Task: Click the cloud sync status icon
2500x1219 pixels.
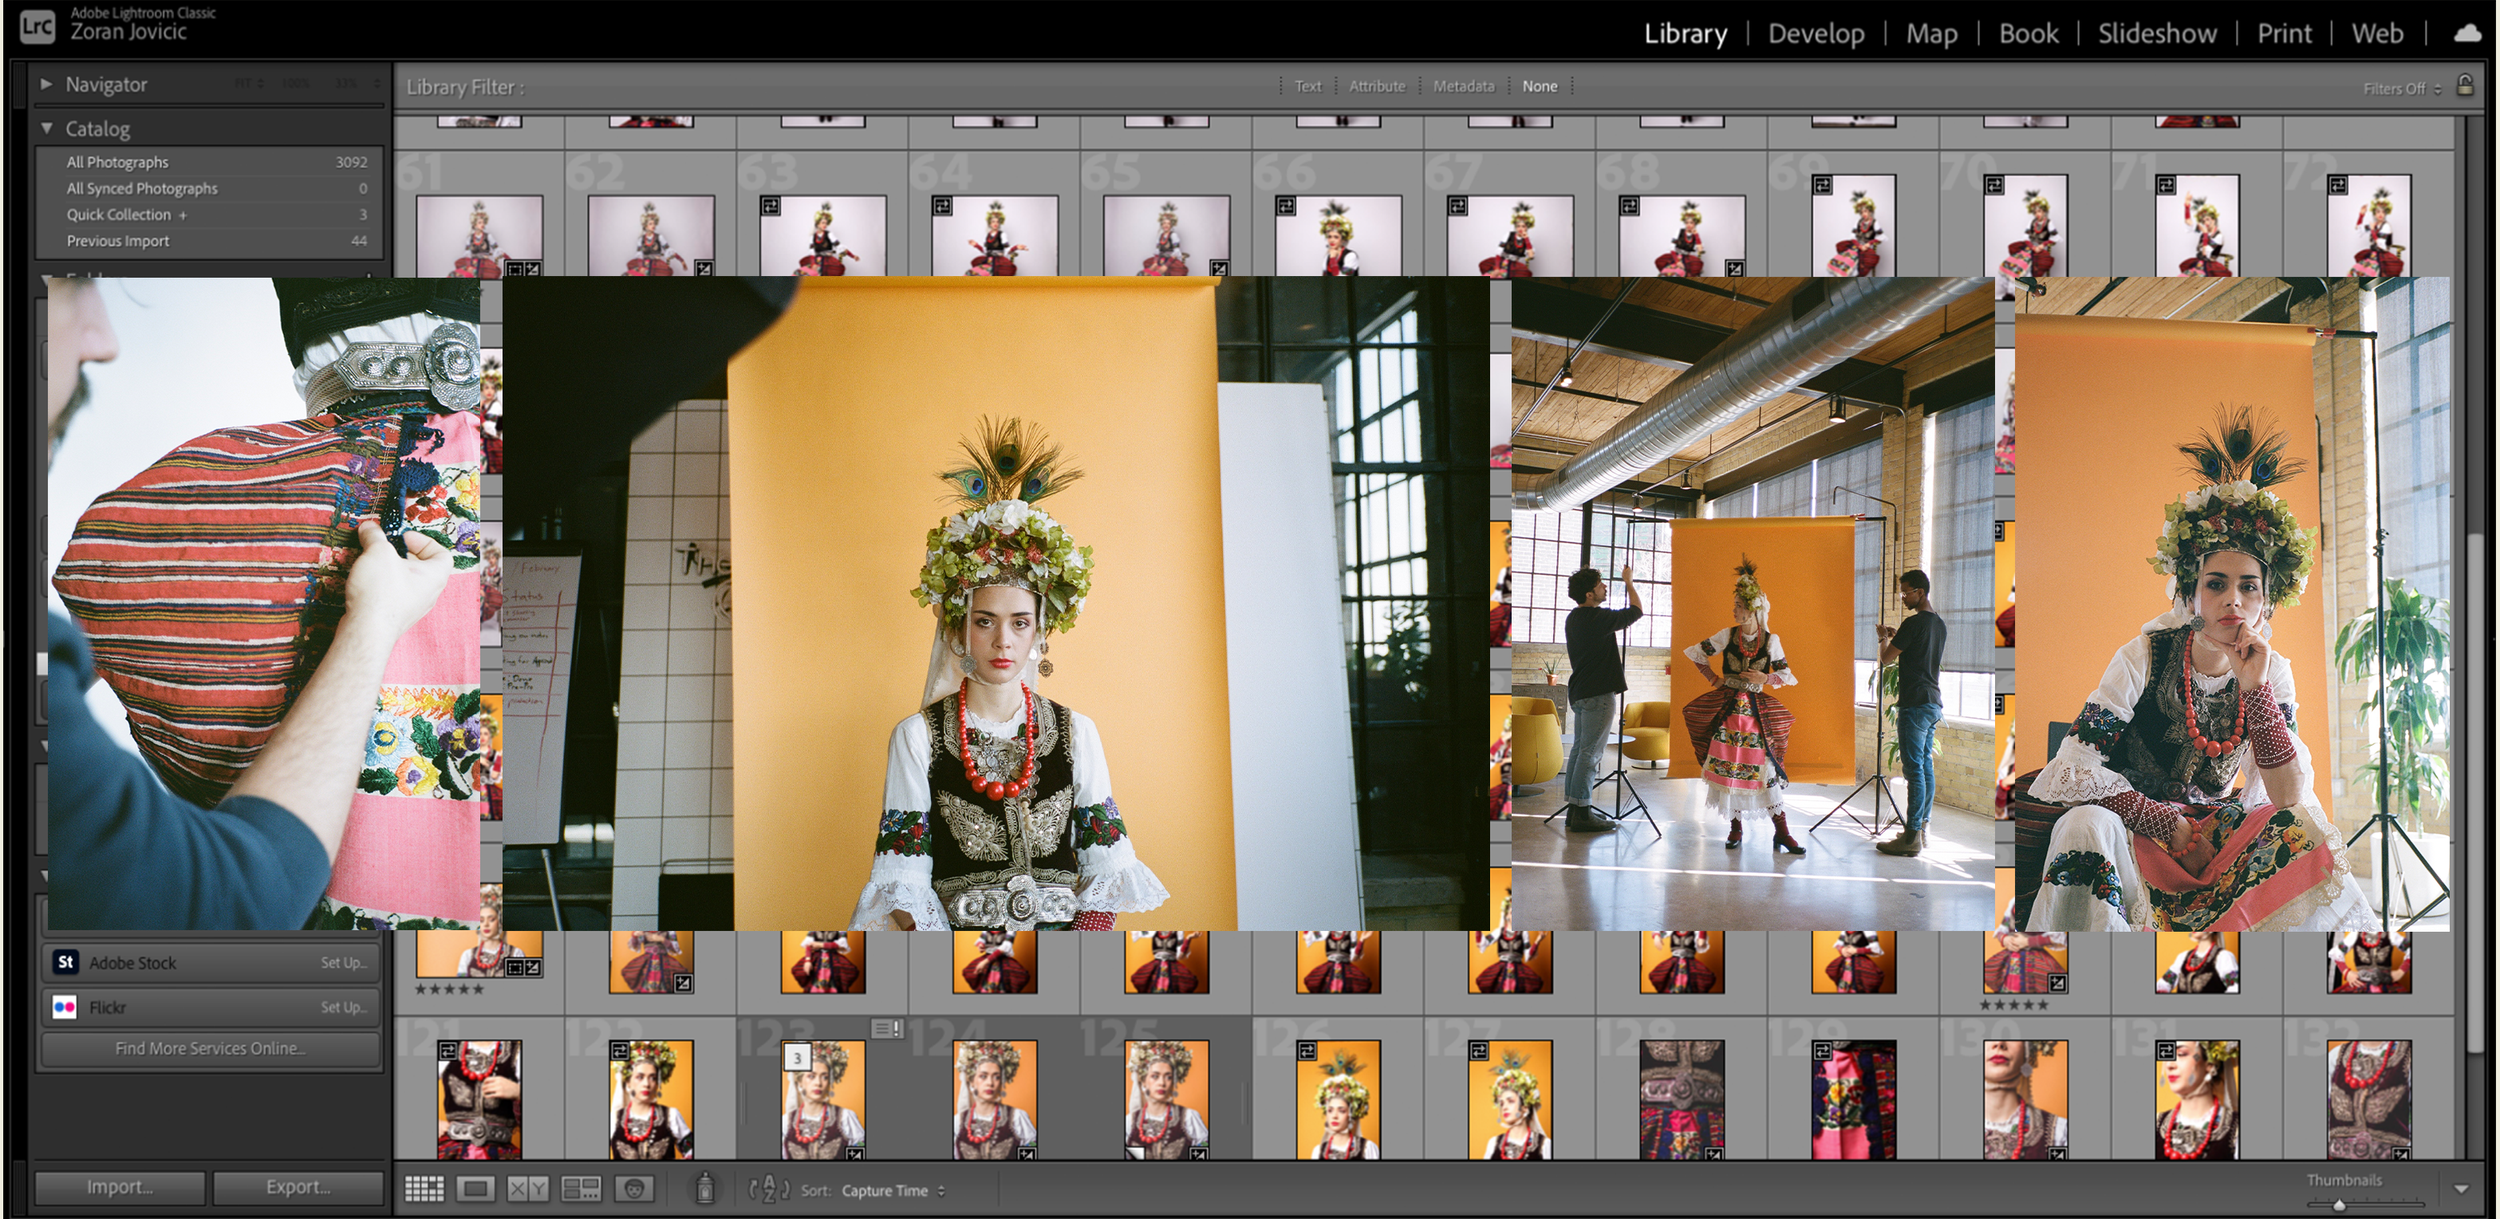Action: (2467, 34)
